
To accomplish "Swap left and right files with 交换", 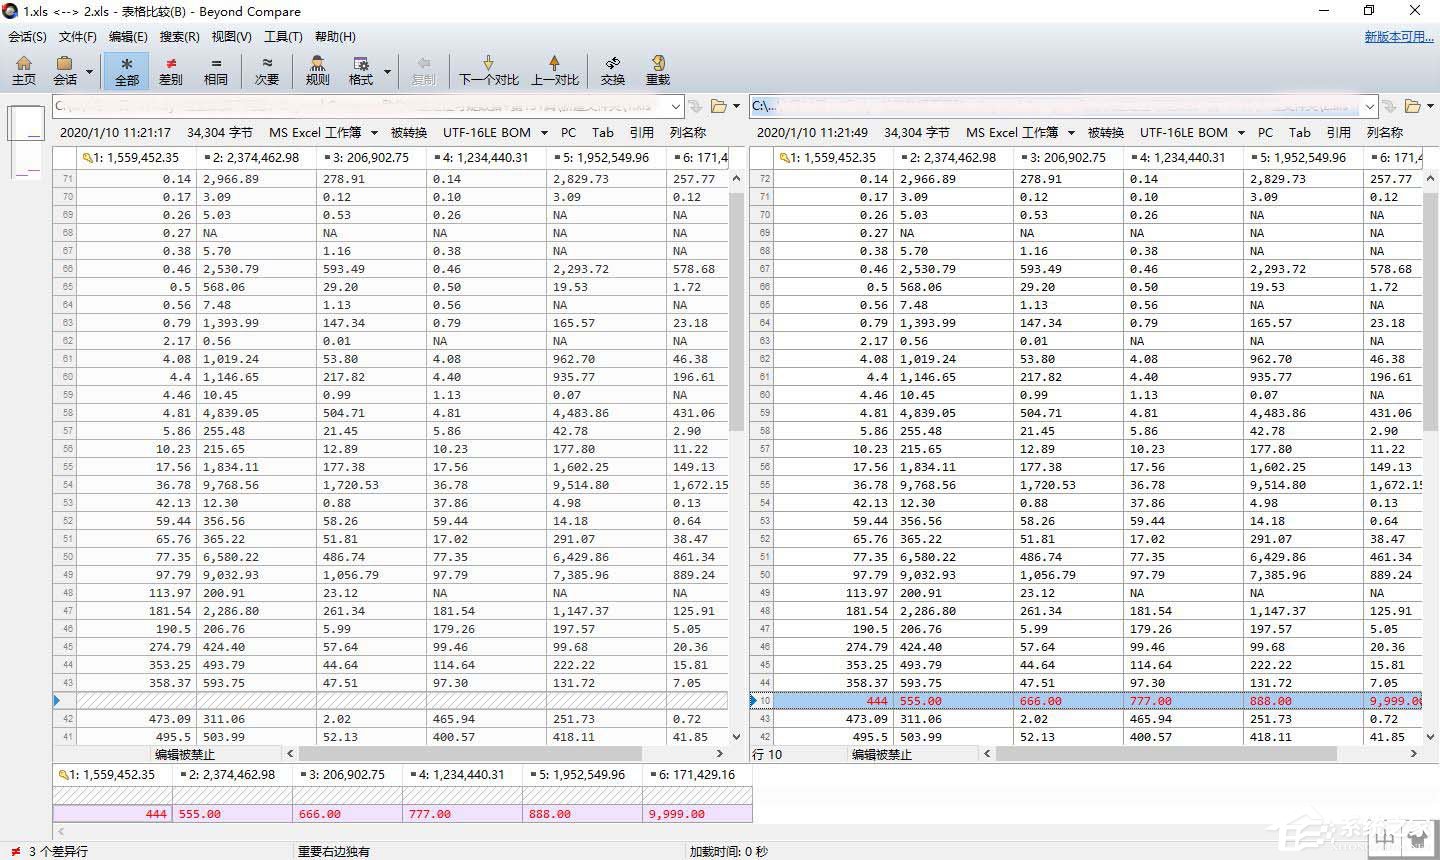I will (x=611, y=70).
